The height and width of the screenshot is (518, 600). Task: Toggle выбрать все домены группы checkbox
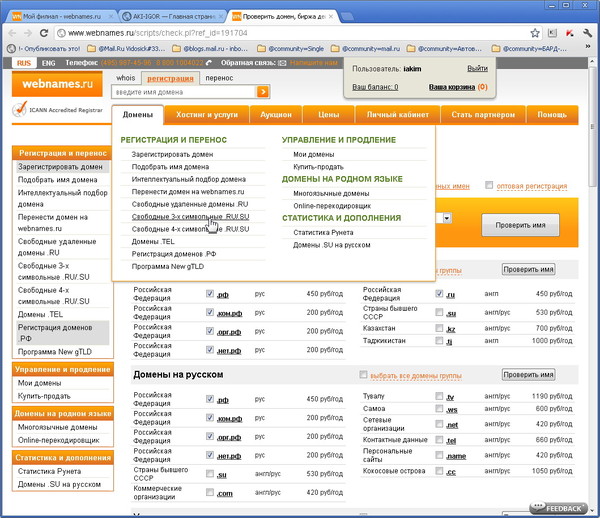(x=363, y=374)
